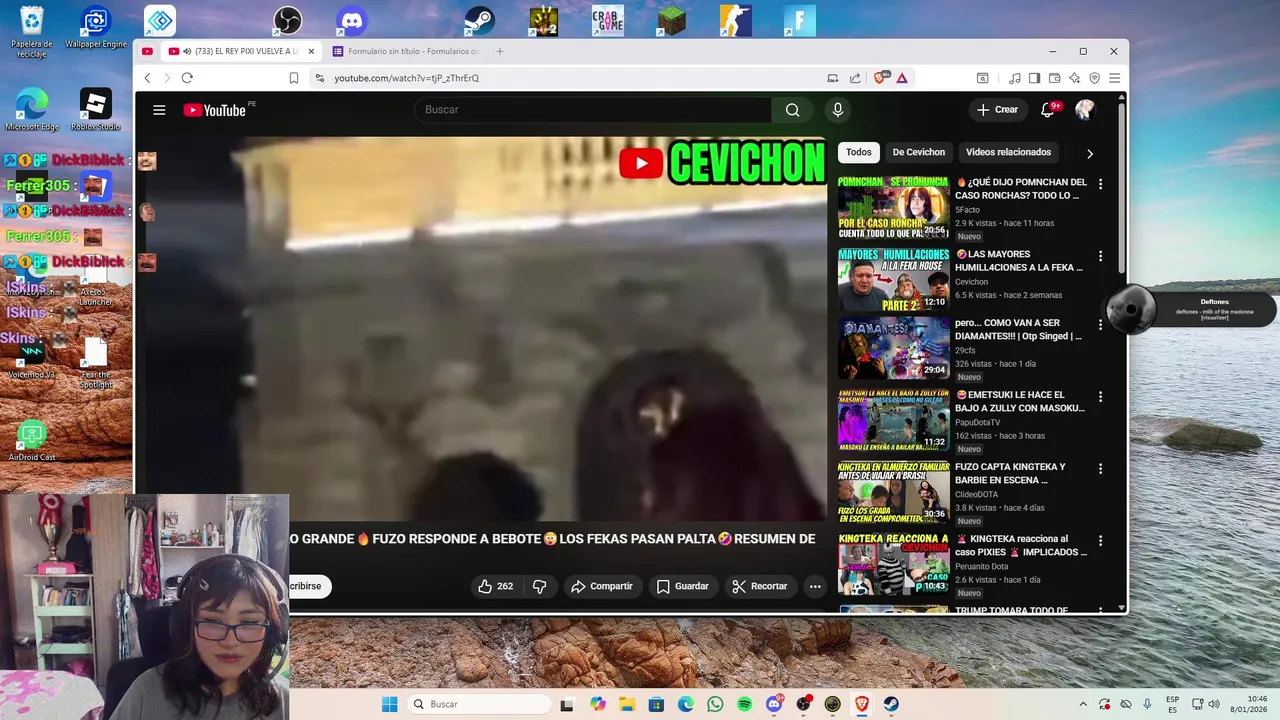Open the Brave VPN shield icon
This screenshot has height=720, width=1280.
click(1094, 78)
